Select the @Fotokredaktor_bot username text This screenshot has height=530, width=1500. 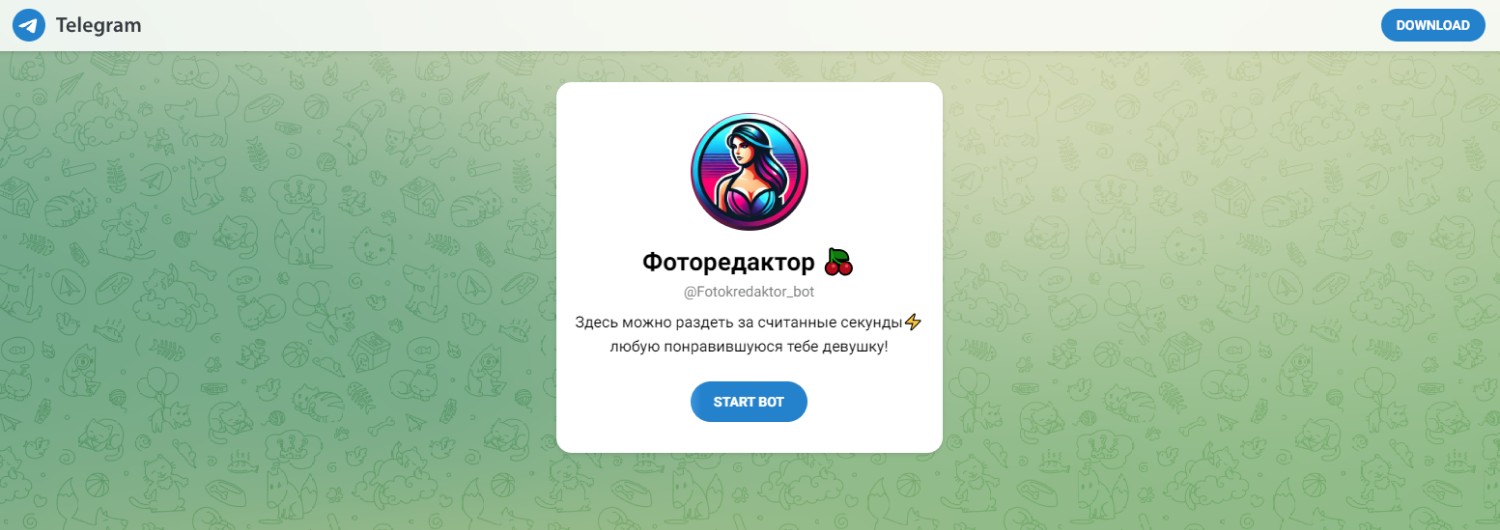[749, 293]
